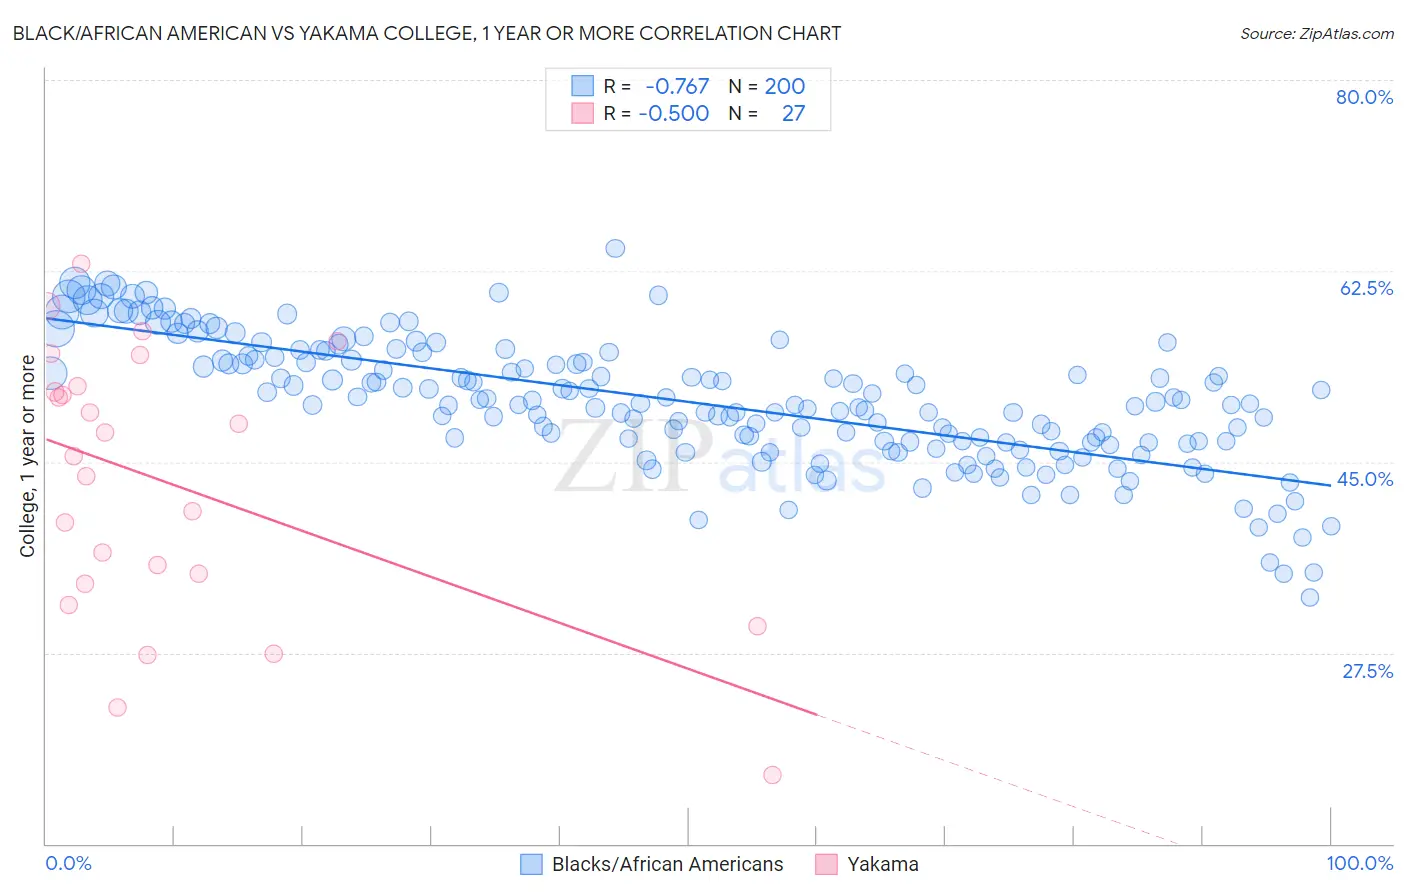Viewport: 1406px width, 892px height.
Task: Click the N = 200 statistic
Action: tap(766, 86)
